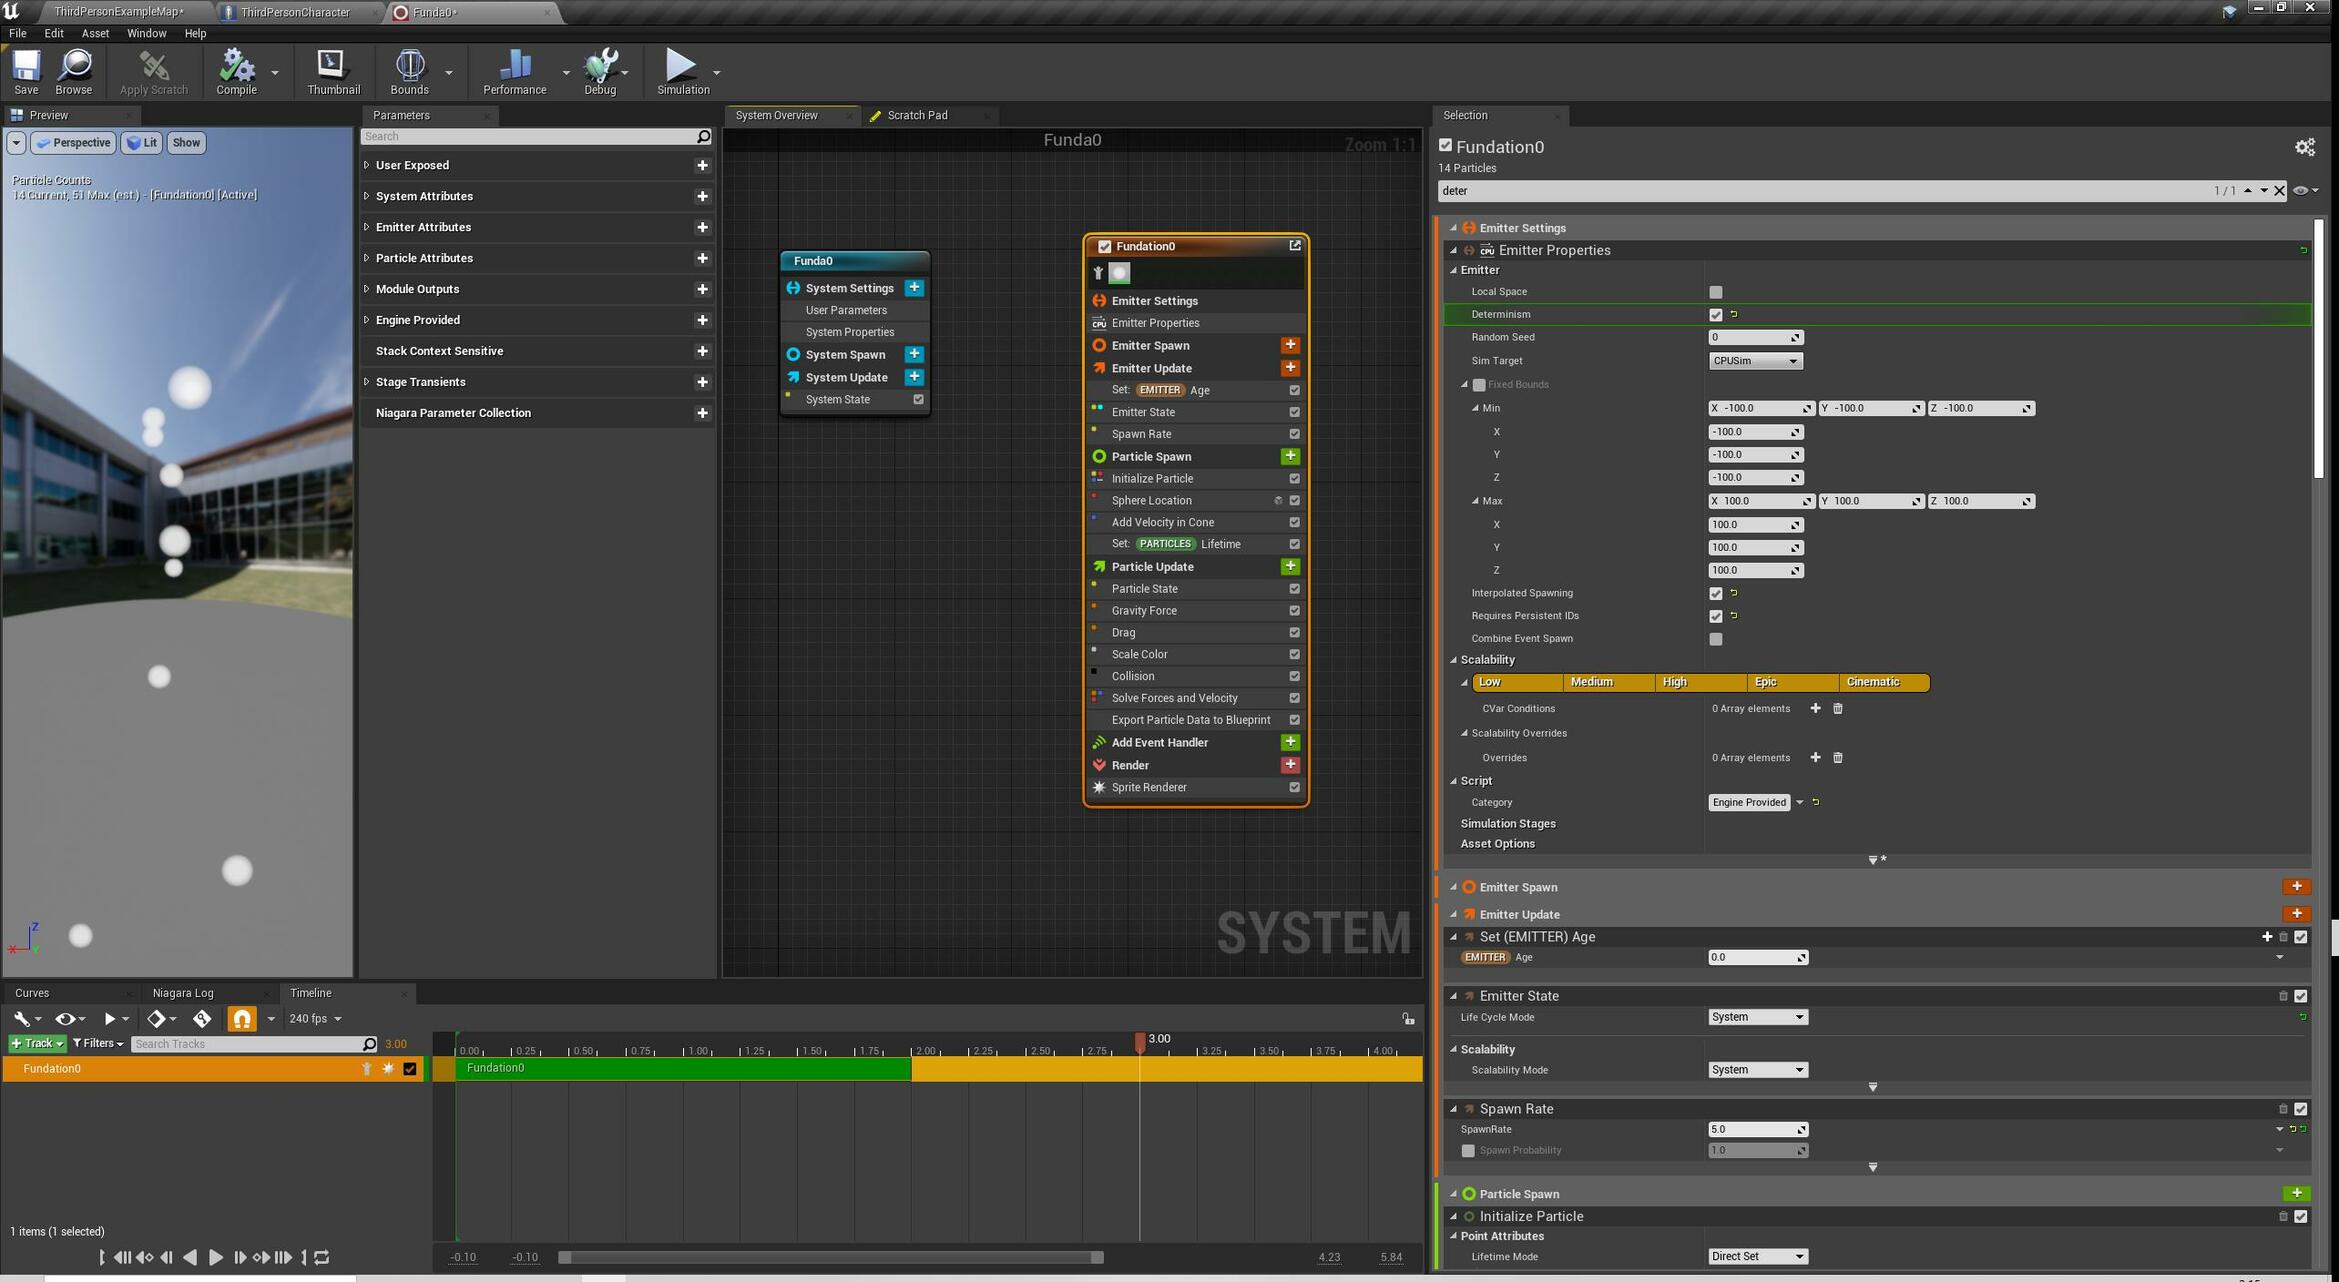Viewport: 2339px width, 1282px height.
Task: Enable Spawn Probability checkbox
Action: 1468,1151
